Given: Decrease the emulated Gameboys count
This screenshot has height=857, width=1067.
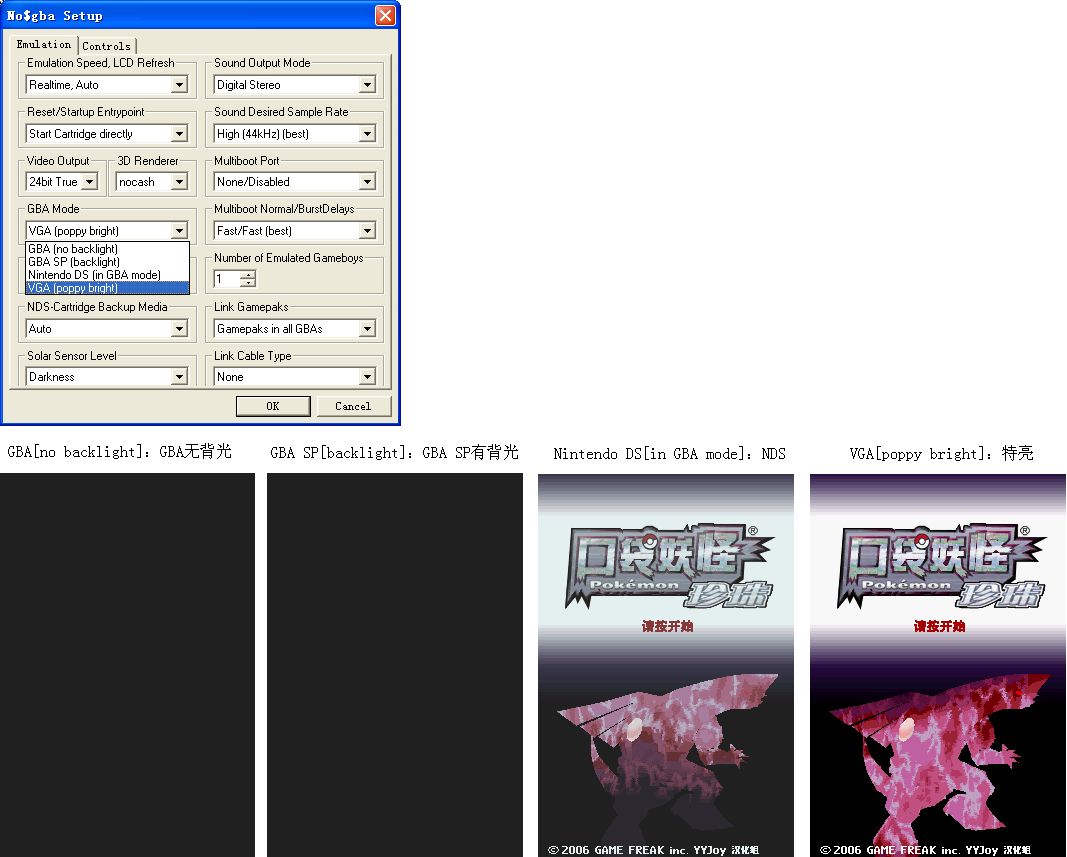Looking at the screenshot, I should pyautogui.click(x=248, y=283).
